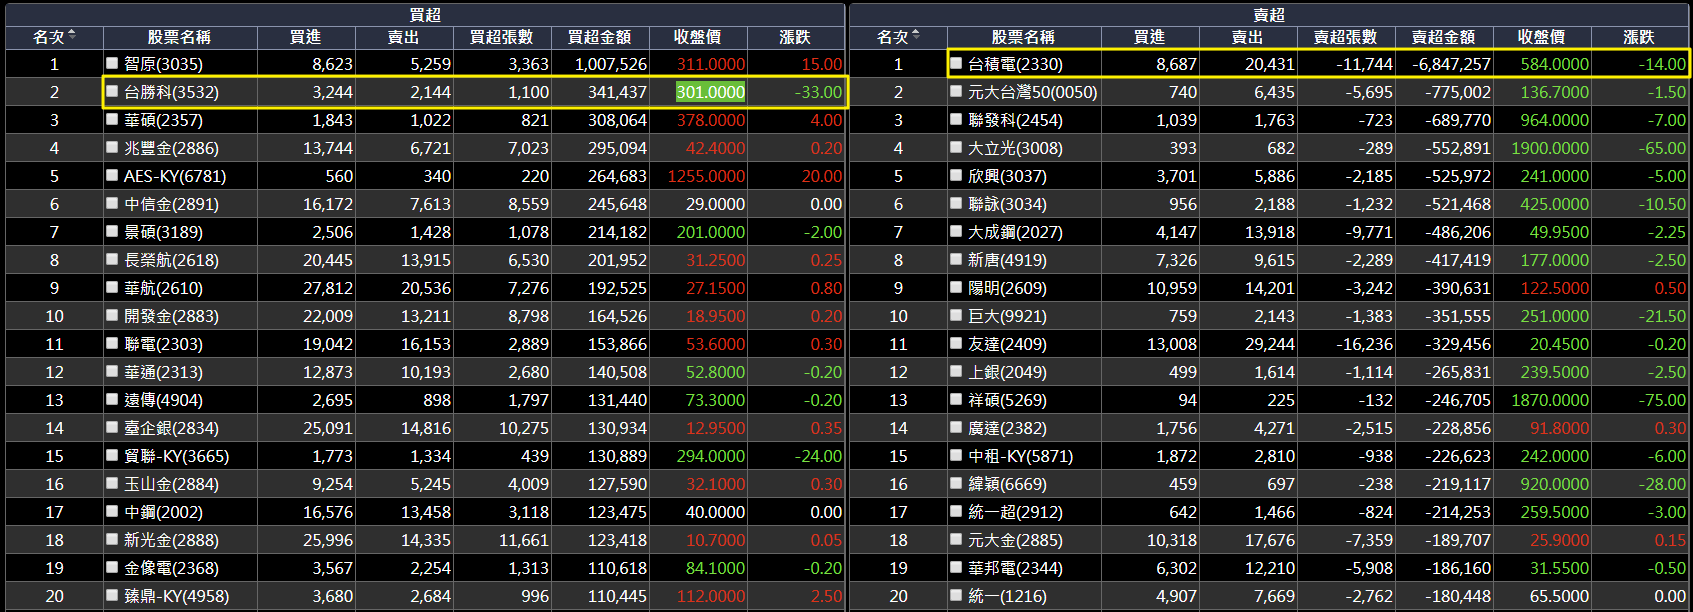The width and height of the screenshot is (1693, 612).
Task: Sort the sell-side table by 名次 arrows
Action: [x=916, y=36]
